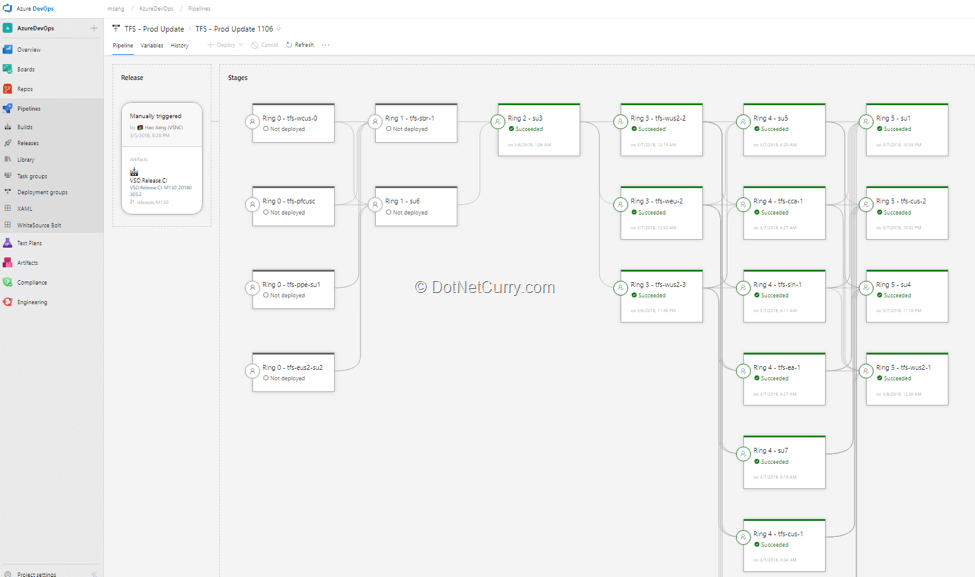This screenshot has height=577, width=975.
Task: Click pre-deployment icon of Ring 0 - tfs-eus2-su2
Action: [x=252, y=371]
